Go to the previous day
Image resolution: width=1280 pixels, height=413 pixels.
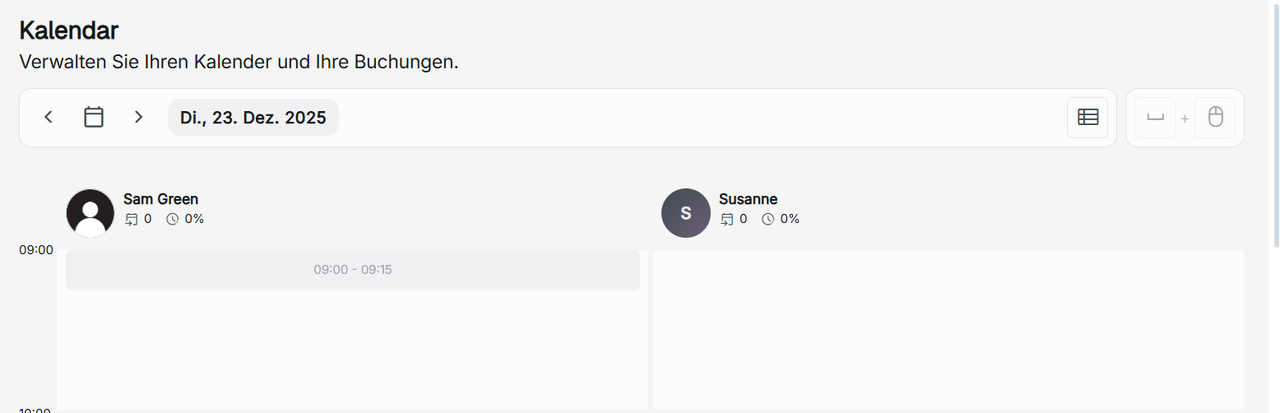point(48,117)
